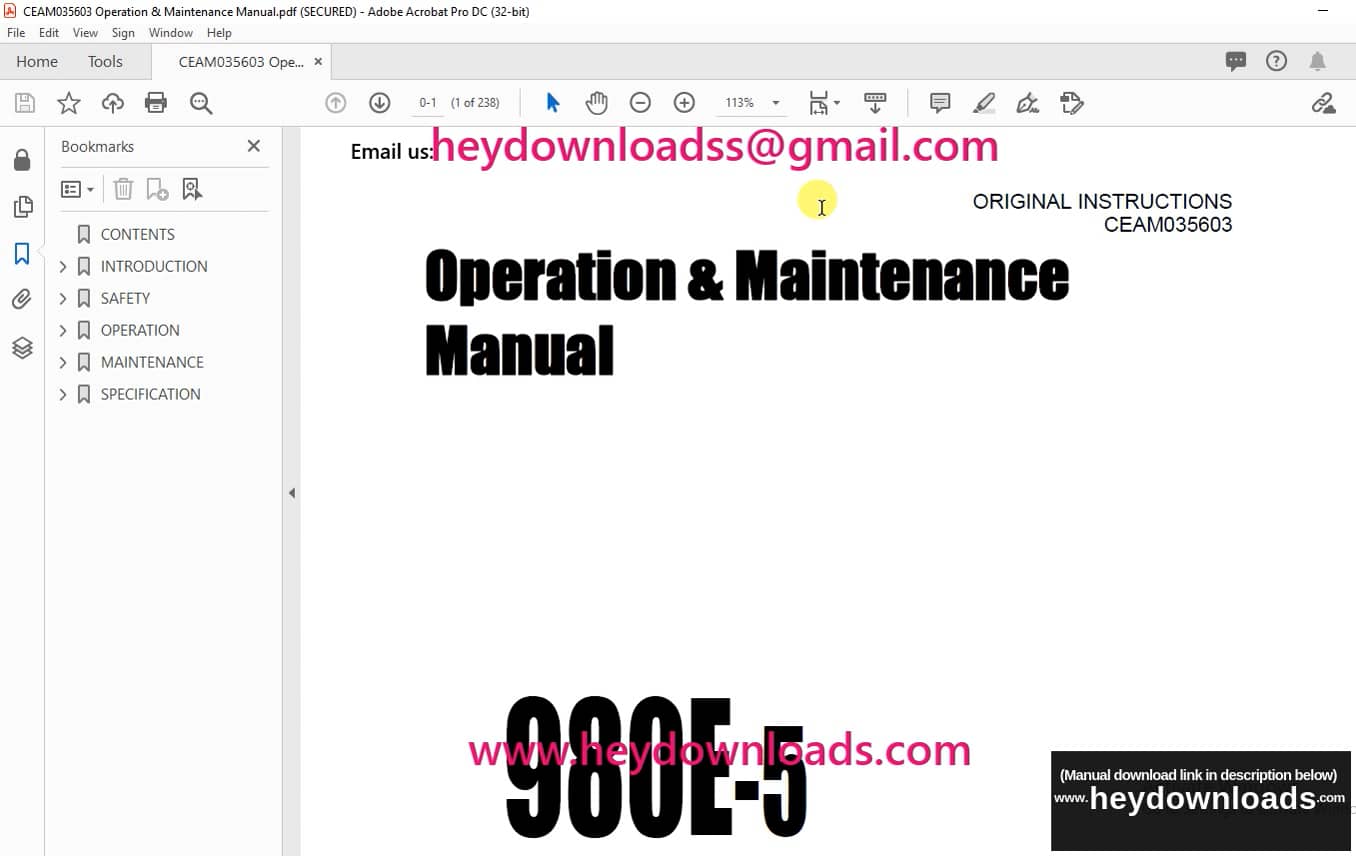Image resolution: width=1356 pixels, height=856 pixels.
Task: Switch to the Tools tab
Action: [x=105, y=62]
